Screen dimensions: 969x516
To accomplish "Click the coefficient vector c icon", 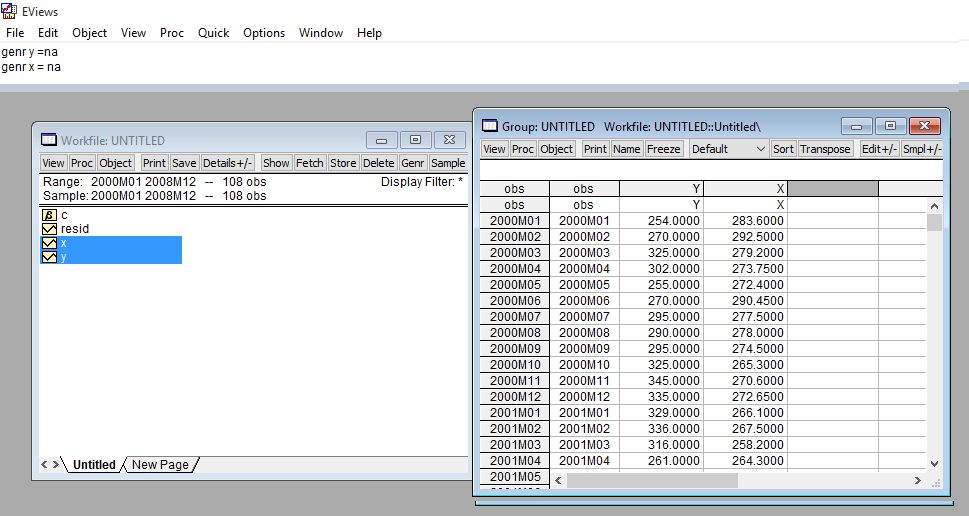I will (x=48, y=215).
